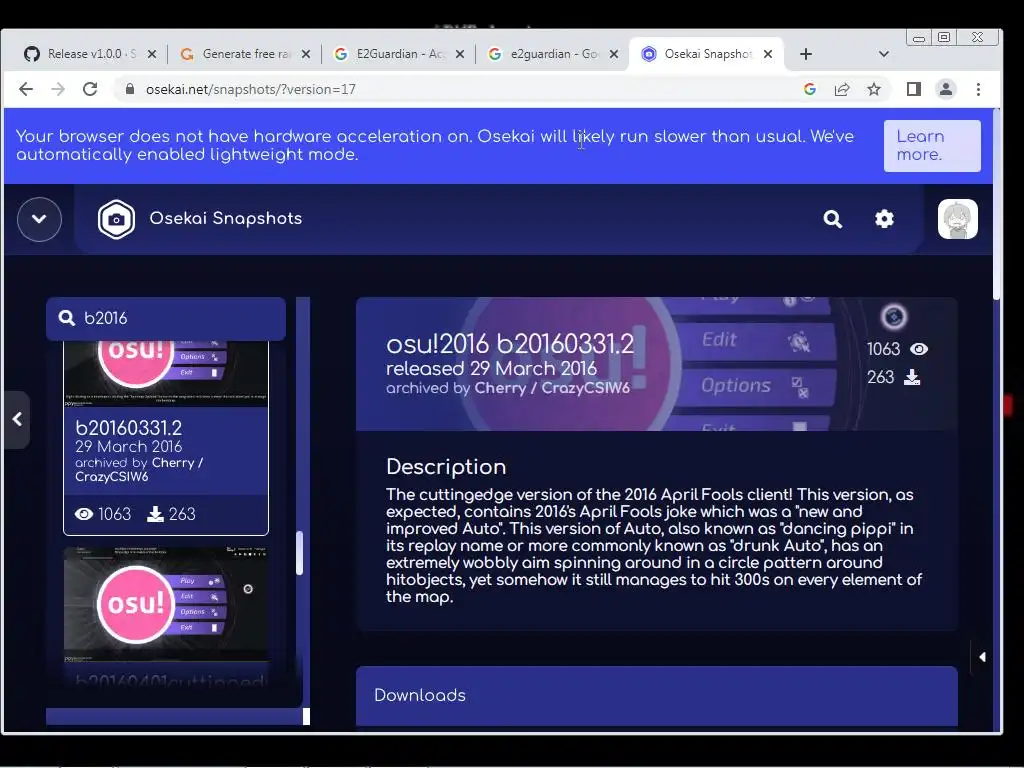1024x768 pixels.
Task: Expand the Osekai apps dropdown chevron
Action: click(x=39, y=219)
